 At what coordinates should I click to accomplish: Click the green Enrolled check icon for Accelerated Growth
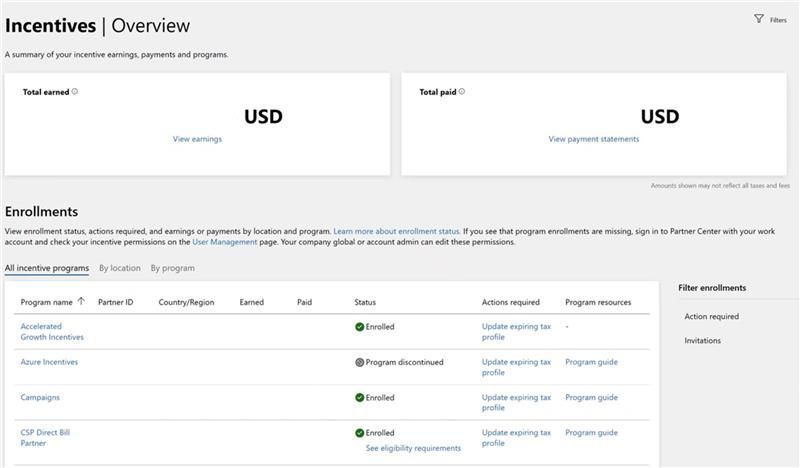point(359,327)
